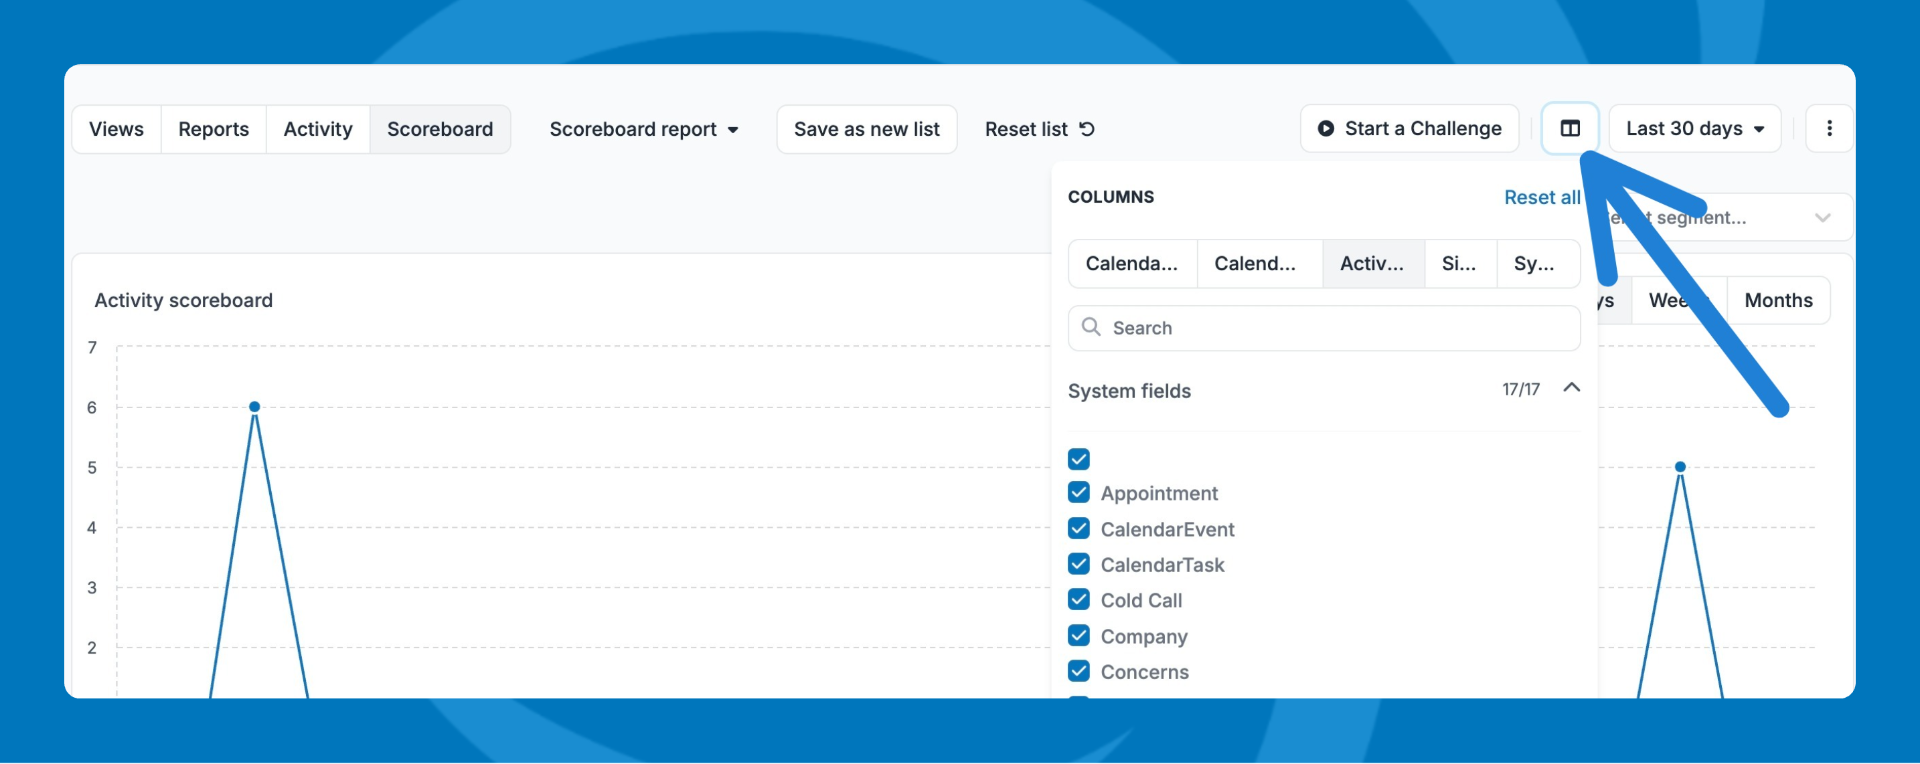Expand the Scoreboard report dropdown
The height and width of the screenshot is (764, 1920).
[643, 130]
